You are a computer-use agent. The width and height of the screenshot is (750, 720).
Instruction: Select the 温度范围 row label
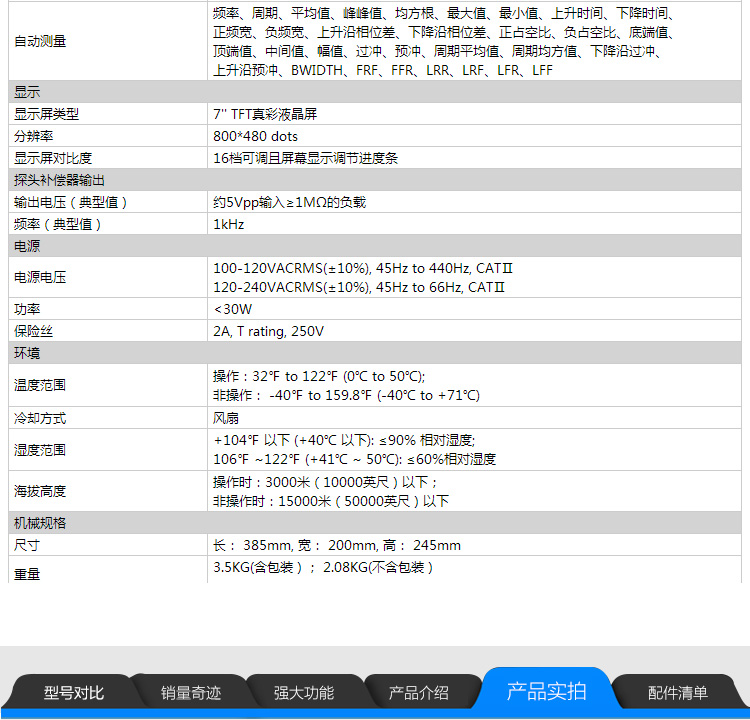[41, 386]
